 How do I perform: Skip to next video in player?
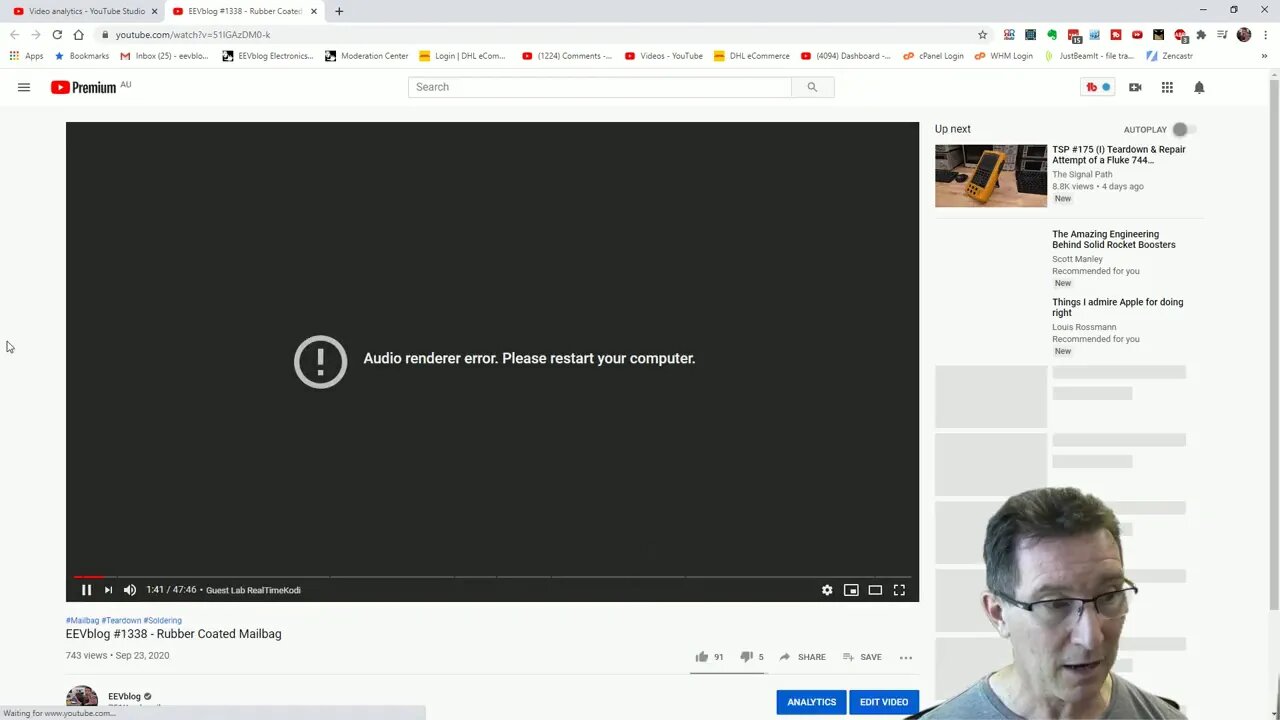pos(108,590)
